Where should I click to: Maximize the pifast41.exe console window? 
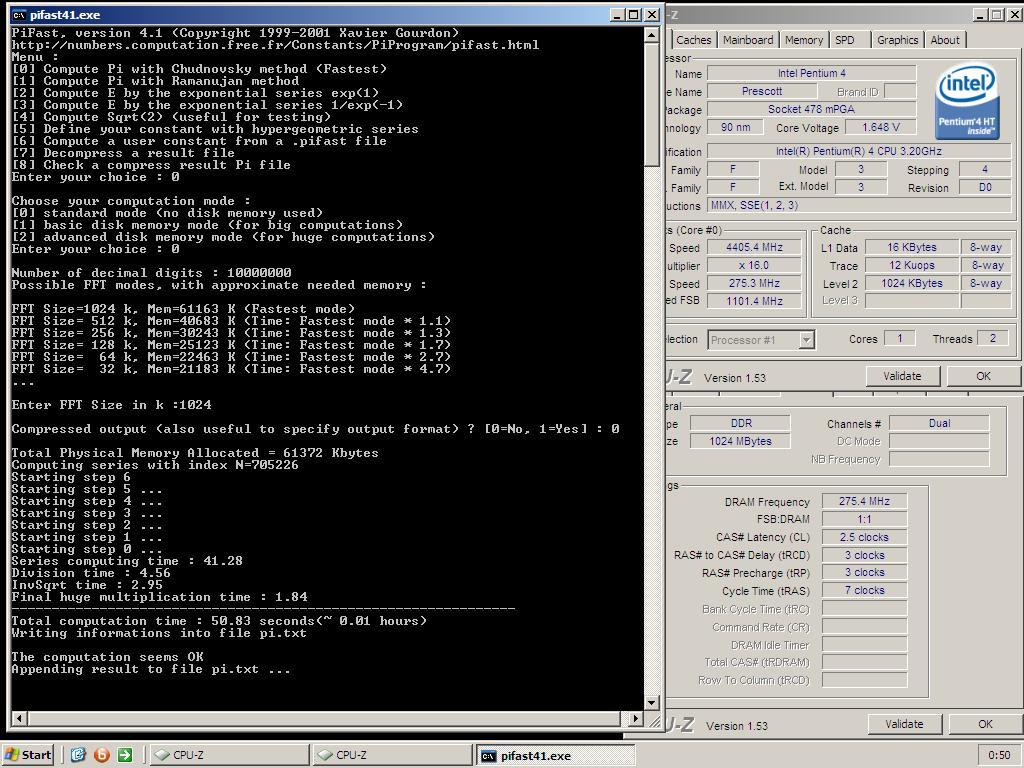coord(633,14)
